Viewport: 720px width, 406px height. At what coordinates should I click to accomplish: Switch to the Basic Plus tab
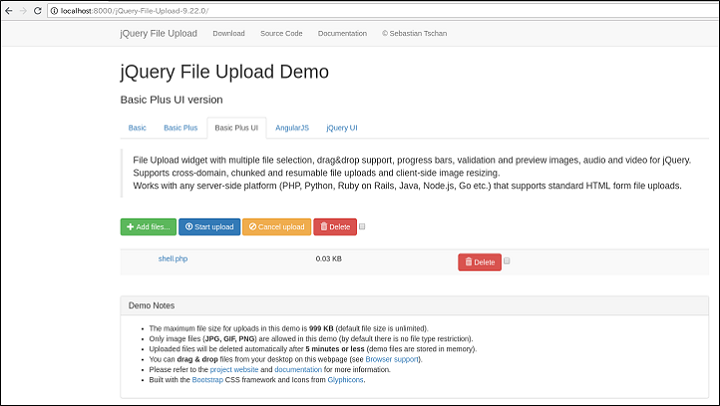click(180, 128)
